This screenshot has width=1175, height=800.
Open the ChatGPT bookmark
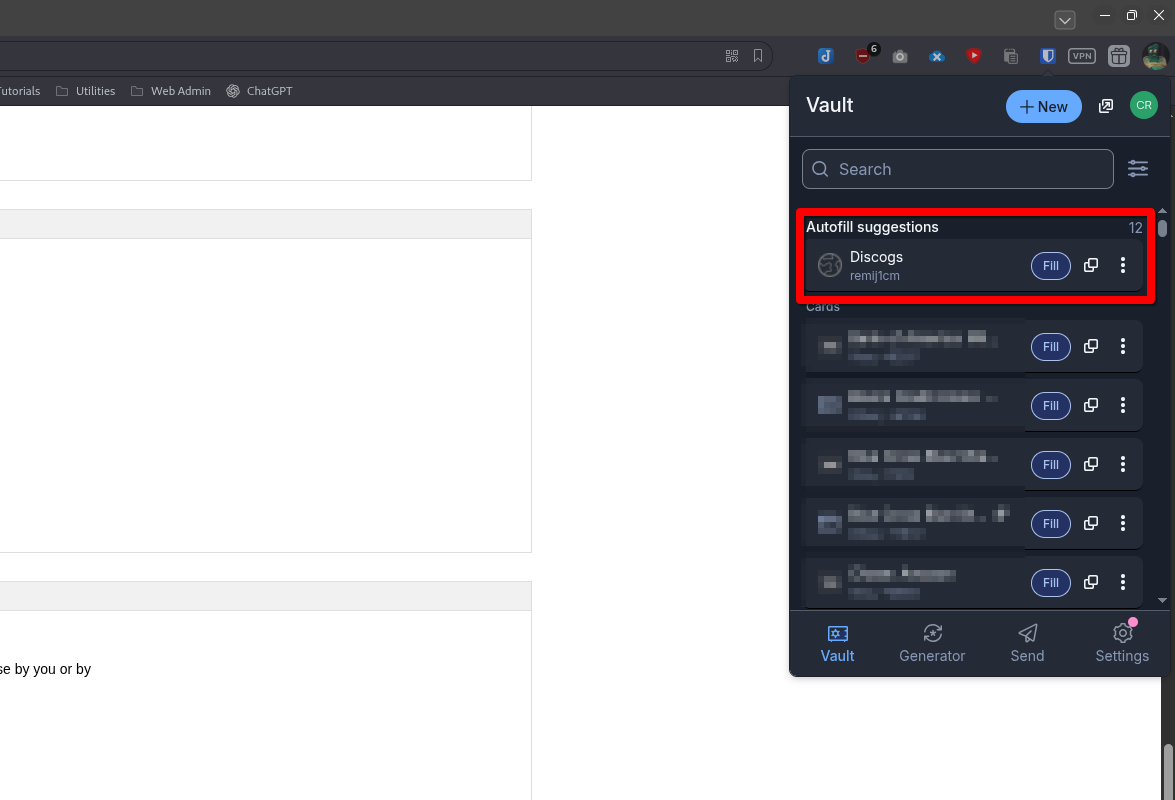point(259,90)
